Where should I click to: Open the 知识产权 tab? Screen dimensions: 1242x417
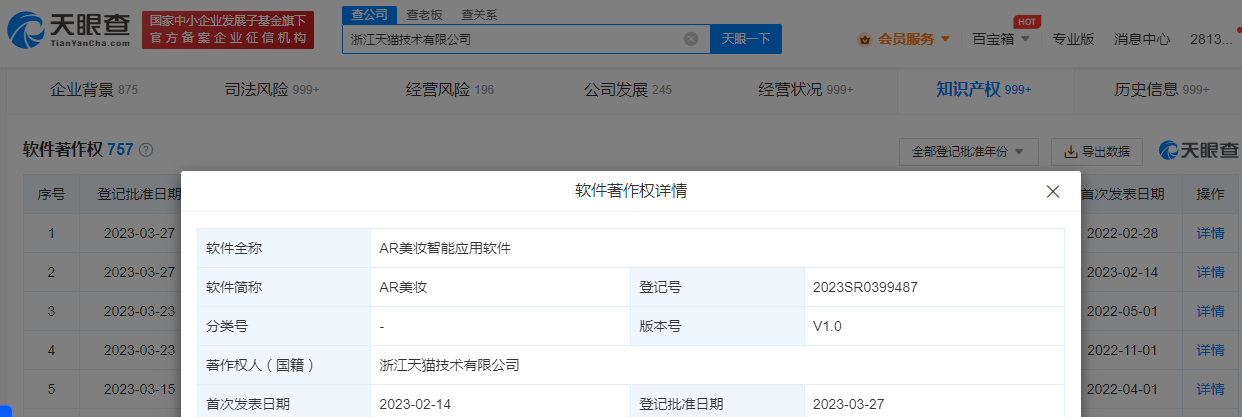(x=983, y=90)
